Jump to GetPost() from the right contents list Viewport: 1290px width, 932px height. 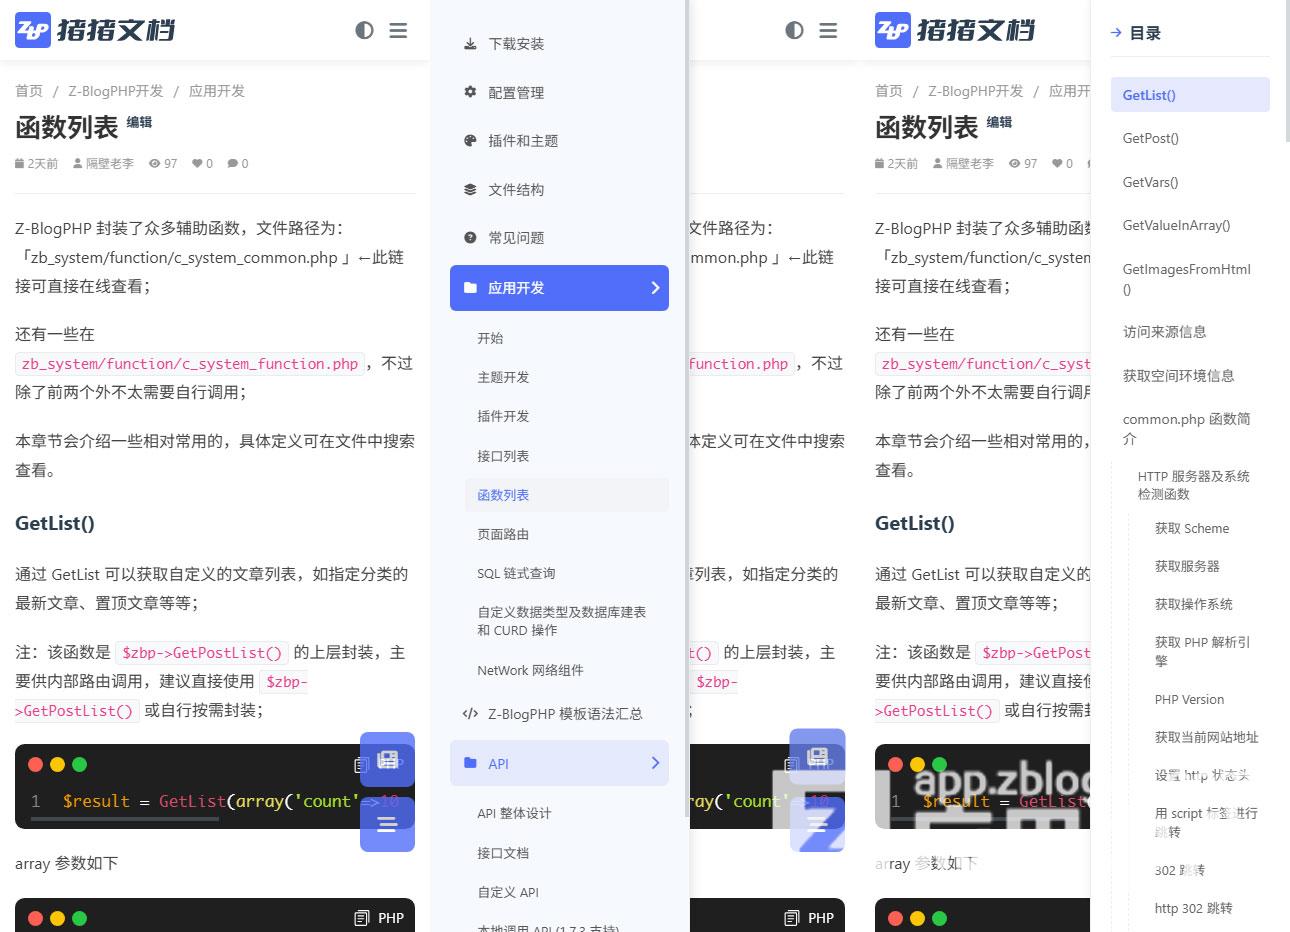tap(1150, 139)
